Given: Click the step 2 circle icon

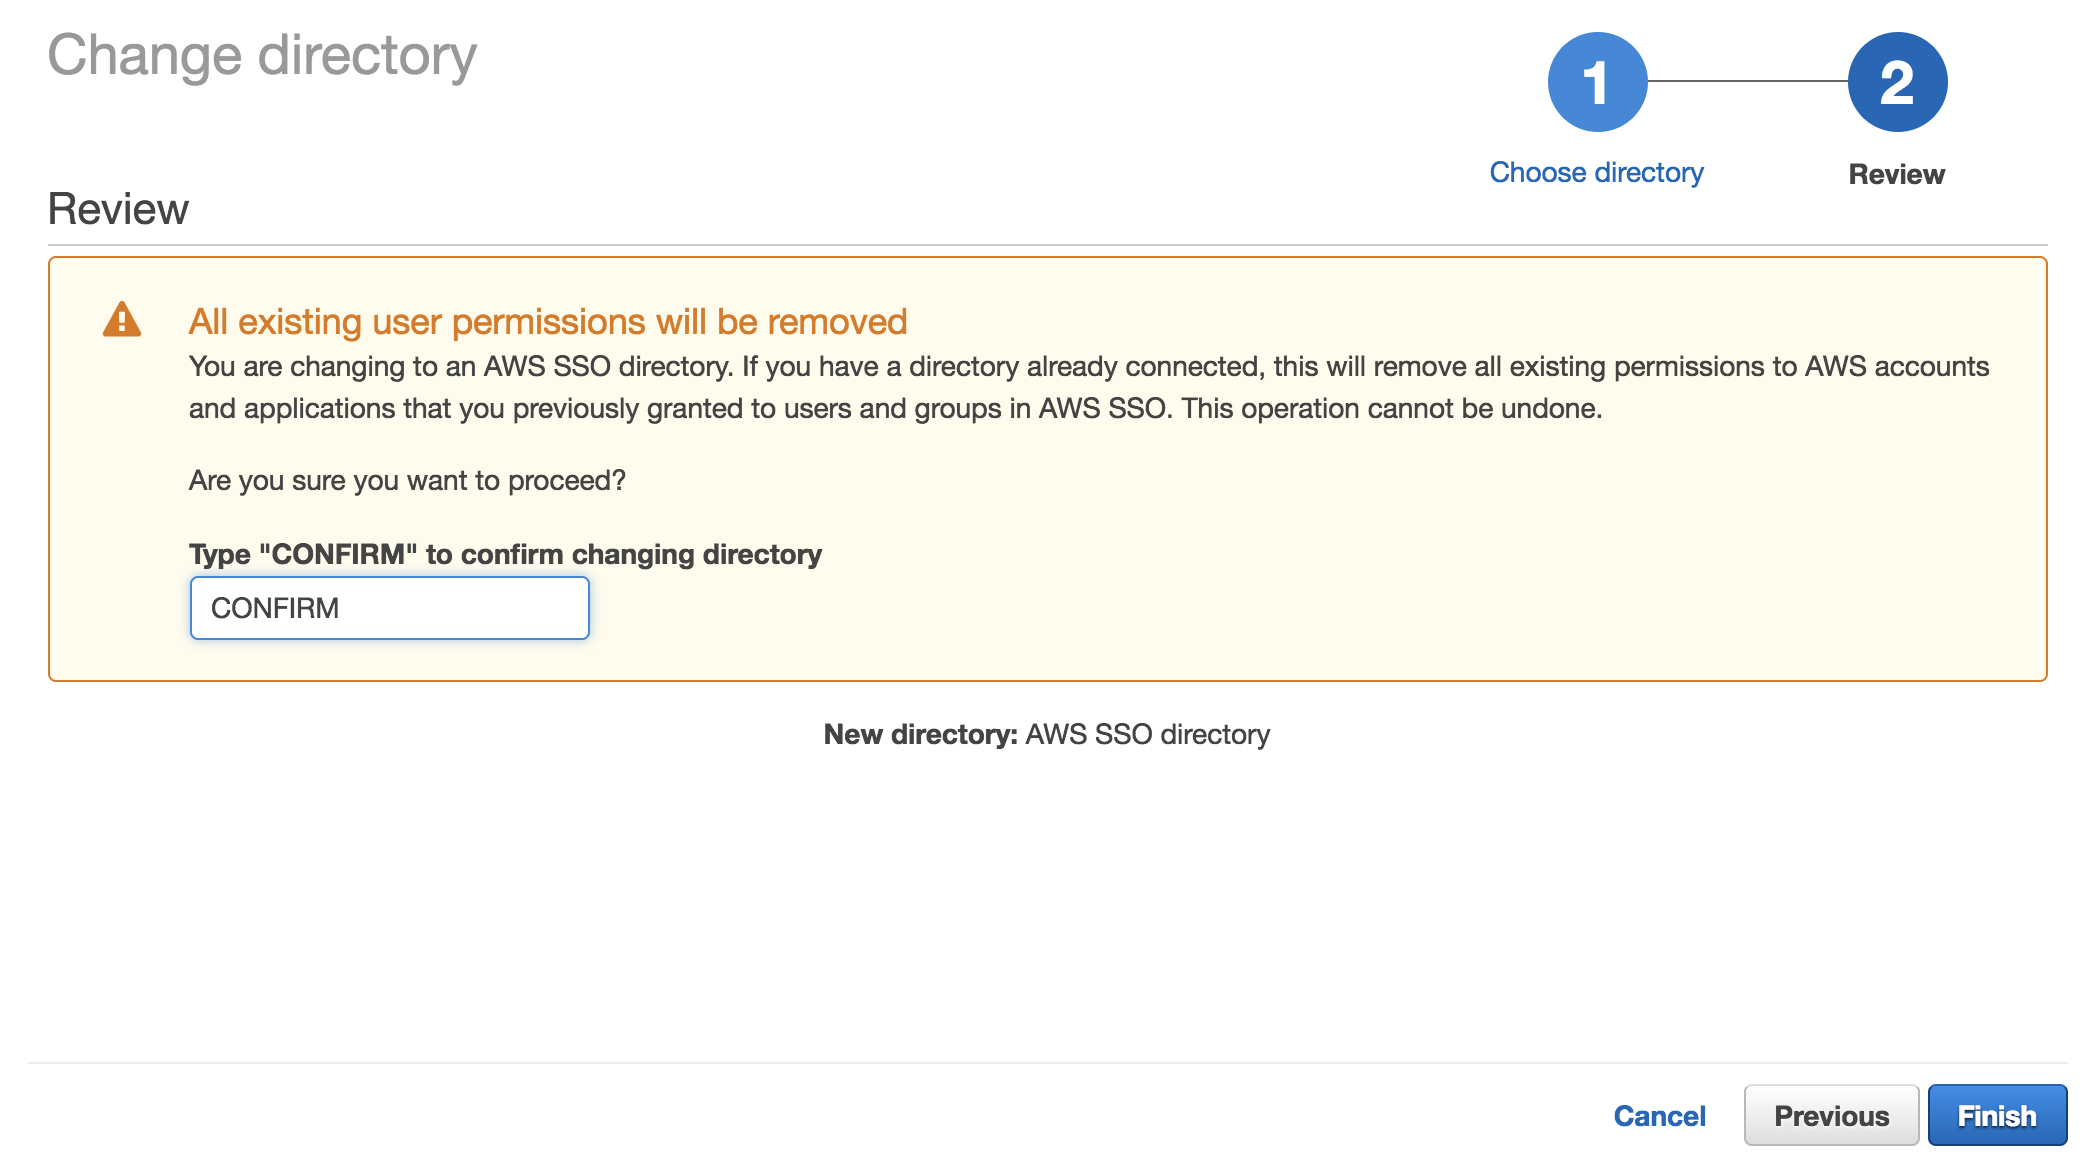Looking at the screenshot, I should click(x=1897, y=82).
